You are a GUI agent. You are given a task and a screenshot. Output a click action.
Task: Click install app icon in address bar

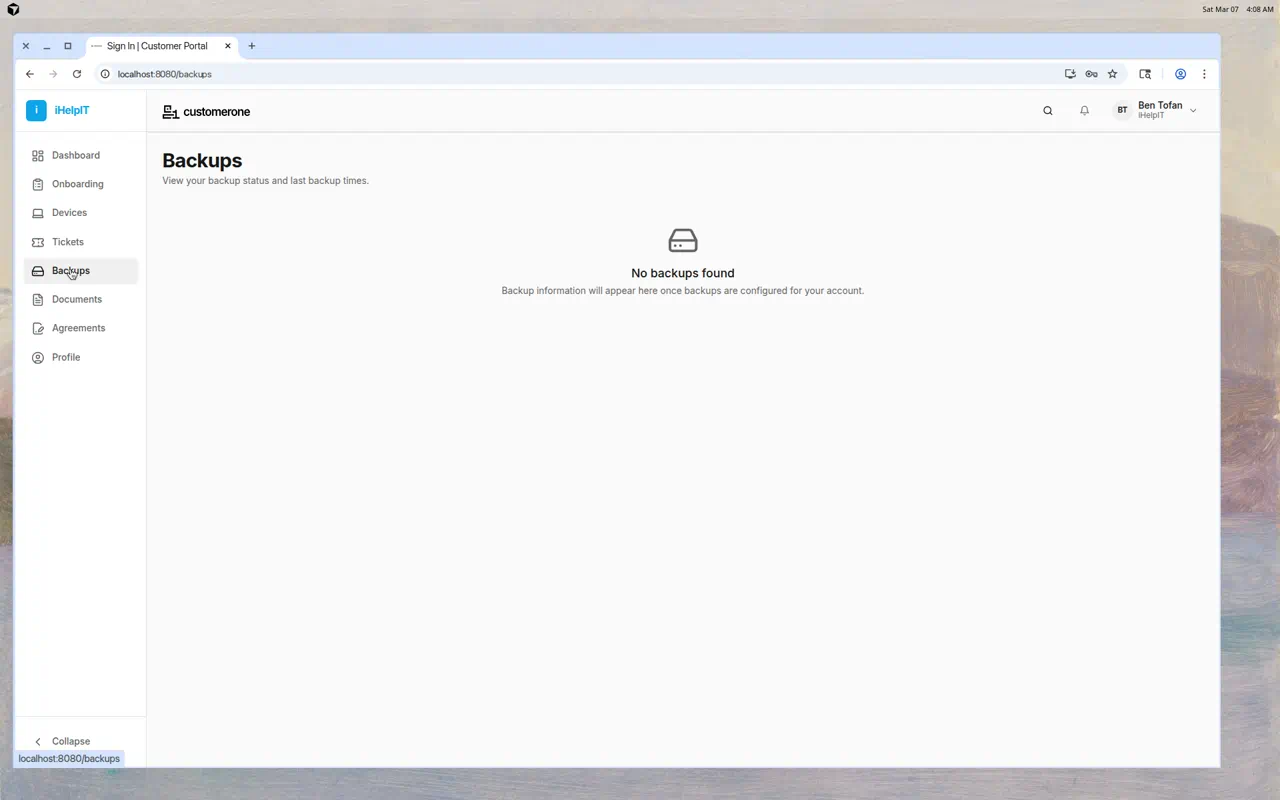[1070, 74]
